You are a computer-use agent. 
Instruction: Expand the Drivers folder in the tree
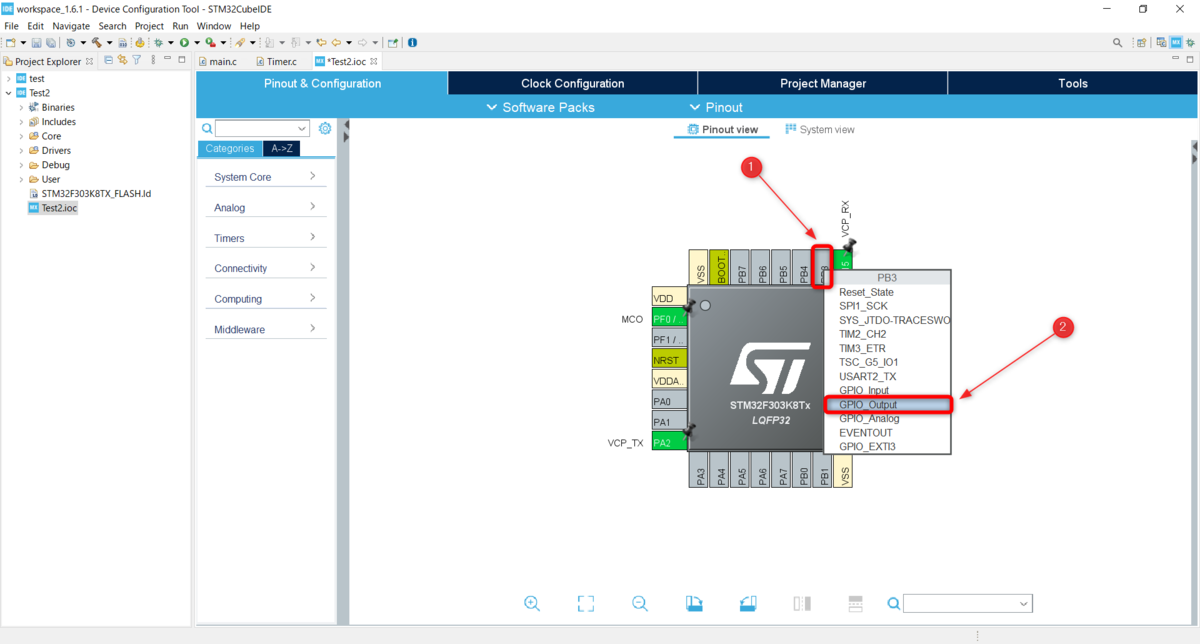(21, 151)
